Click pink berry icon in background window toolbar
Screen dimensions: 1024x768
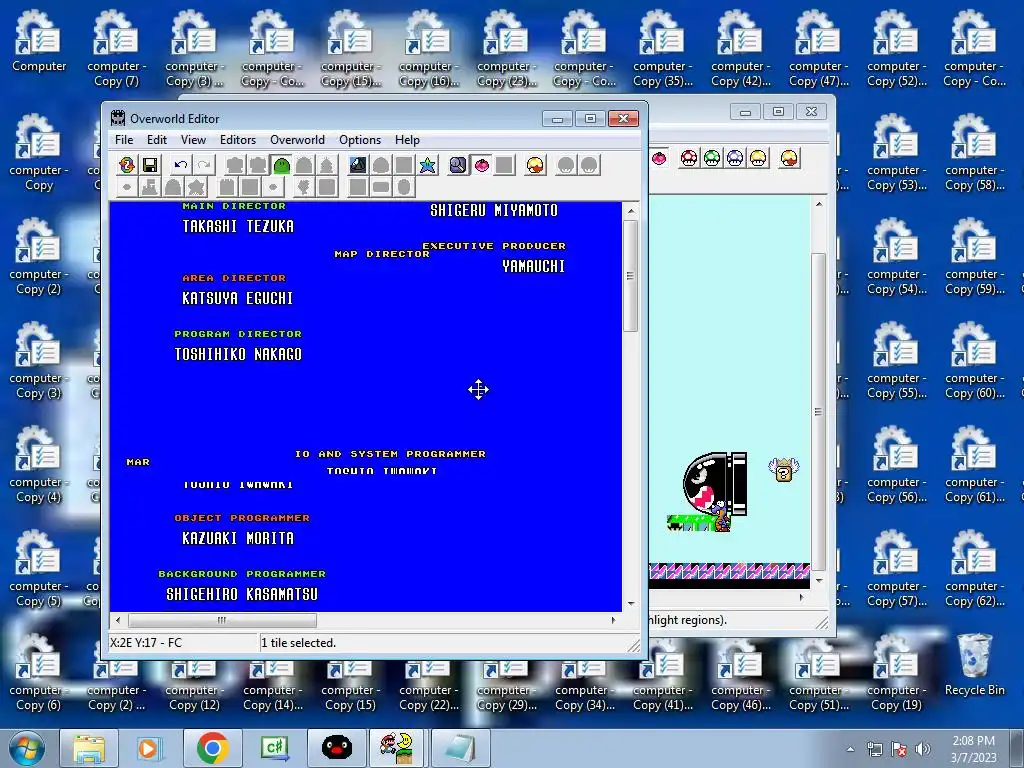[660, 159]
